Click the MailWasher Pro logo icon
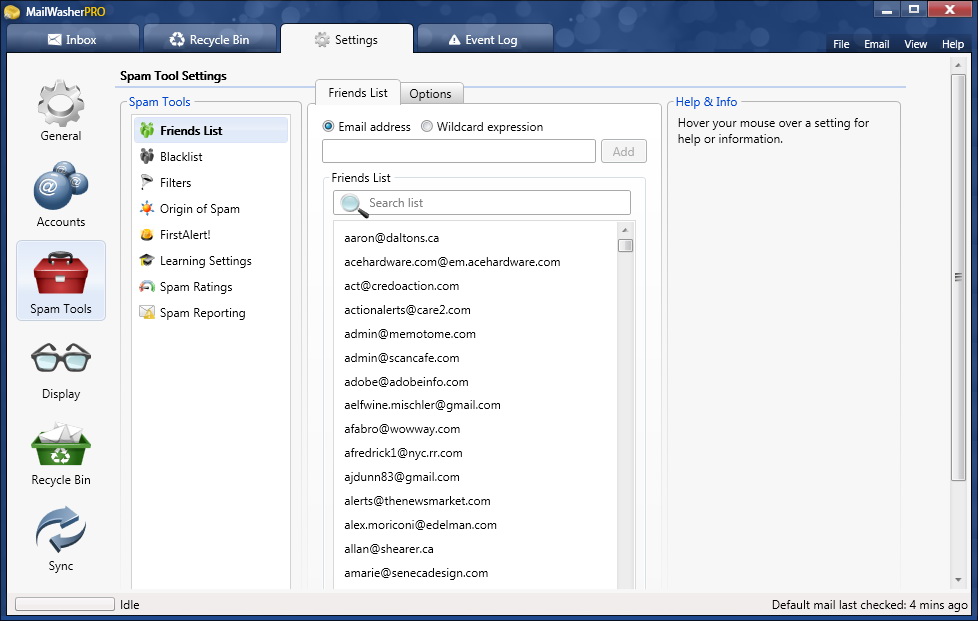 [x=12, y=11]
